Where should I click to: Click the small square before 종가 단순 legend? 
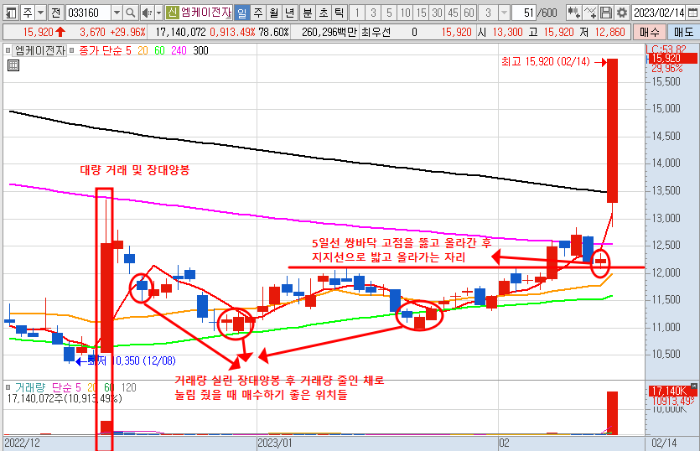click(x=72, y=51)
